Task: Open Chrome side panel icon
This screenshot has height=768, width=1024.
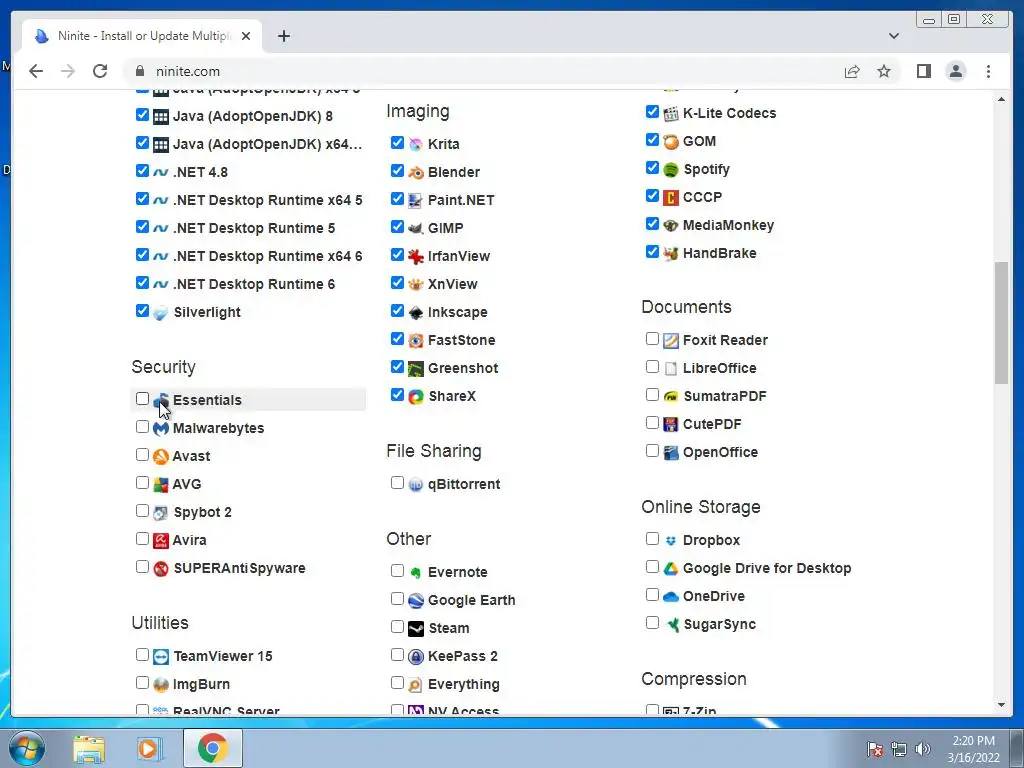Action: 923,71
